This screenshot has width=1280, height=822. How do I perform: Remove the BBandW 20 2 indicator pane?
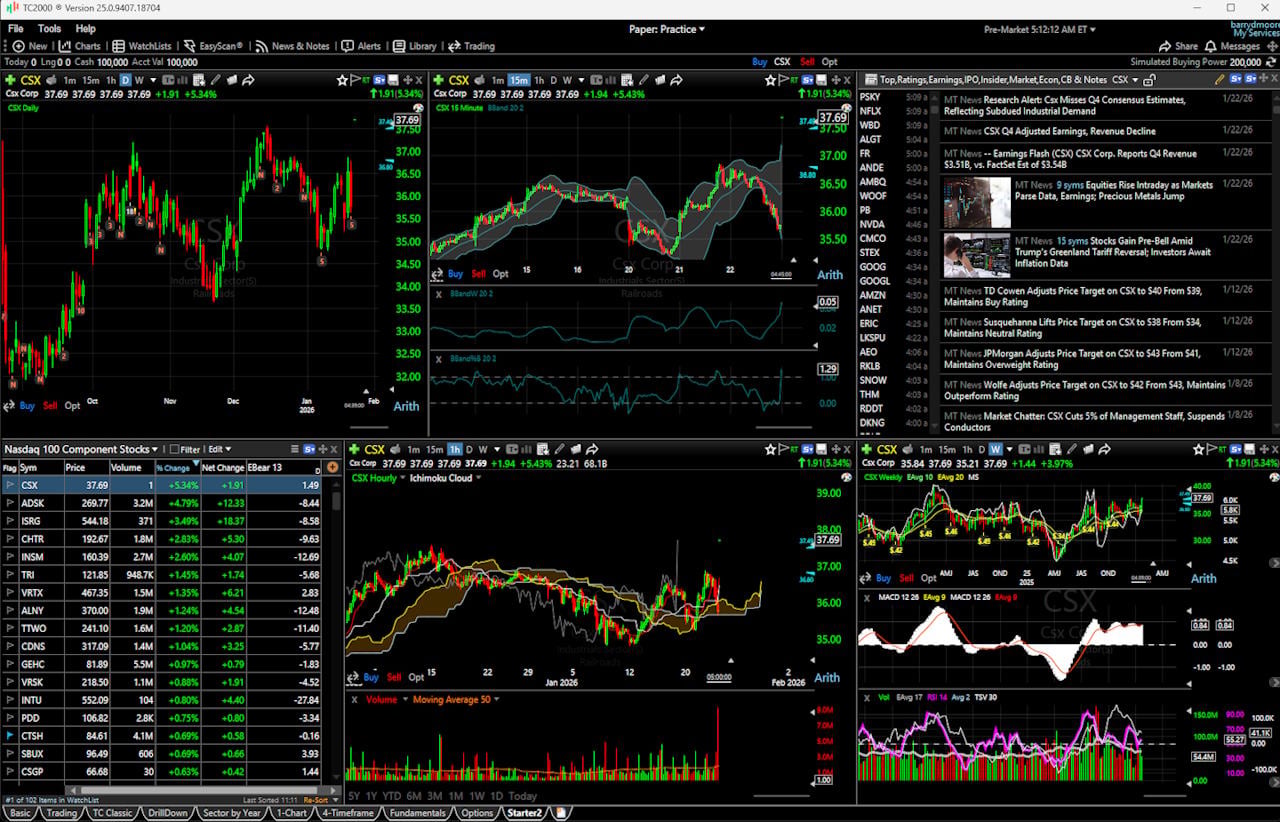pos(439,294)
